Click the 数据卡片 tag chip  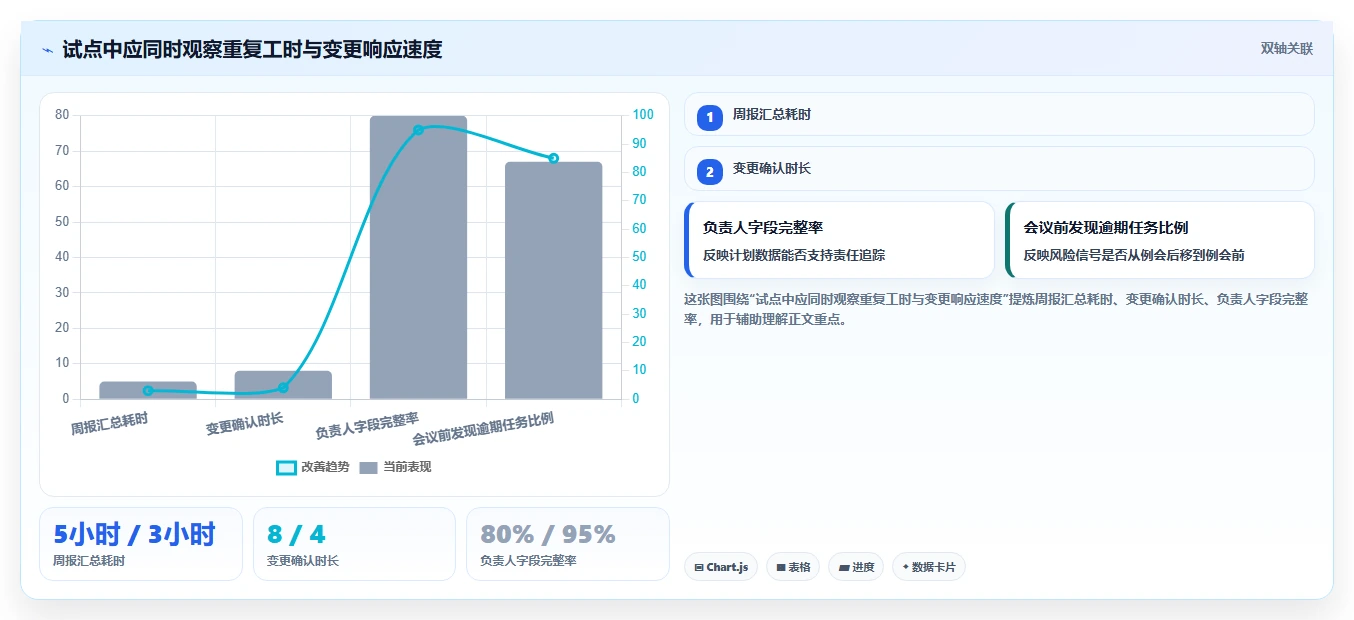pyautogui.click(x=929, y=567)
